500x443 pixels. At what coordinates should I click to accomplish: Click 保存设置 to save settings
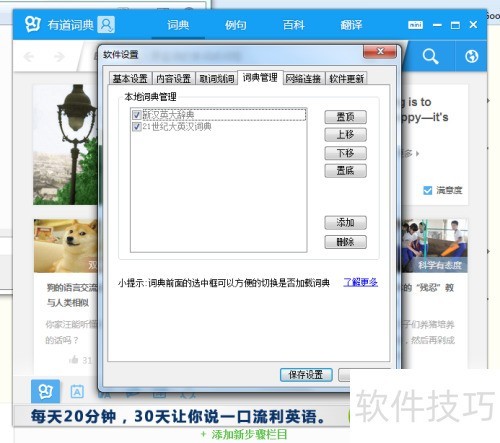[x=306, y=375]
